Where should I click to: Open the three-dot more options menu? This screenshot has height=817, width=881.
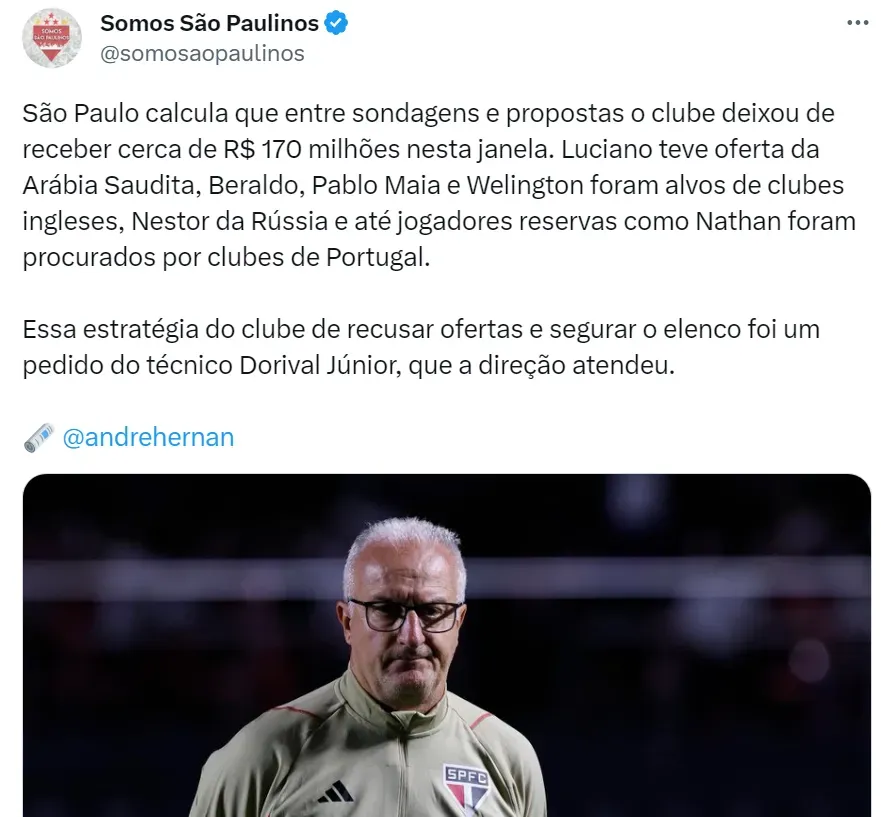click(x=857, y=23)
